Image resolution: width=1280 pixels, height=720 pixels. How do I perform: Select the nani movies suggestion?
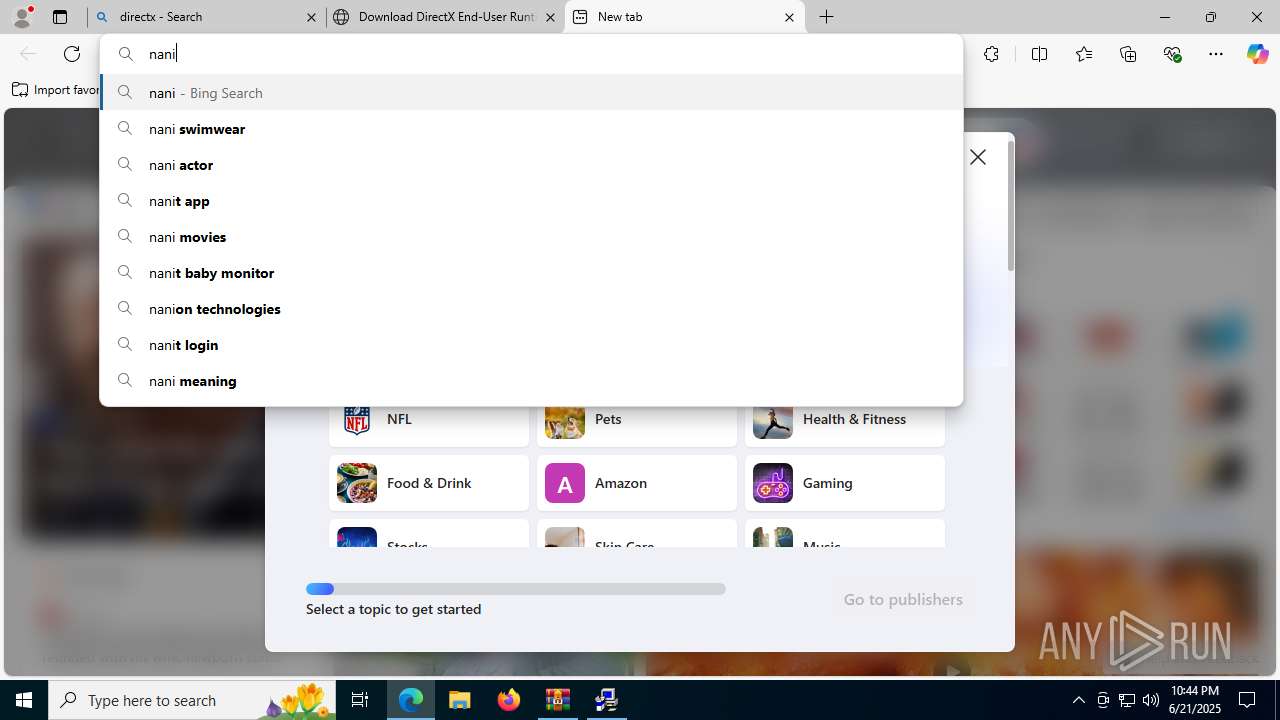[x=531, y=236]
